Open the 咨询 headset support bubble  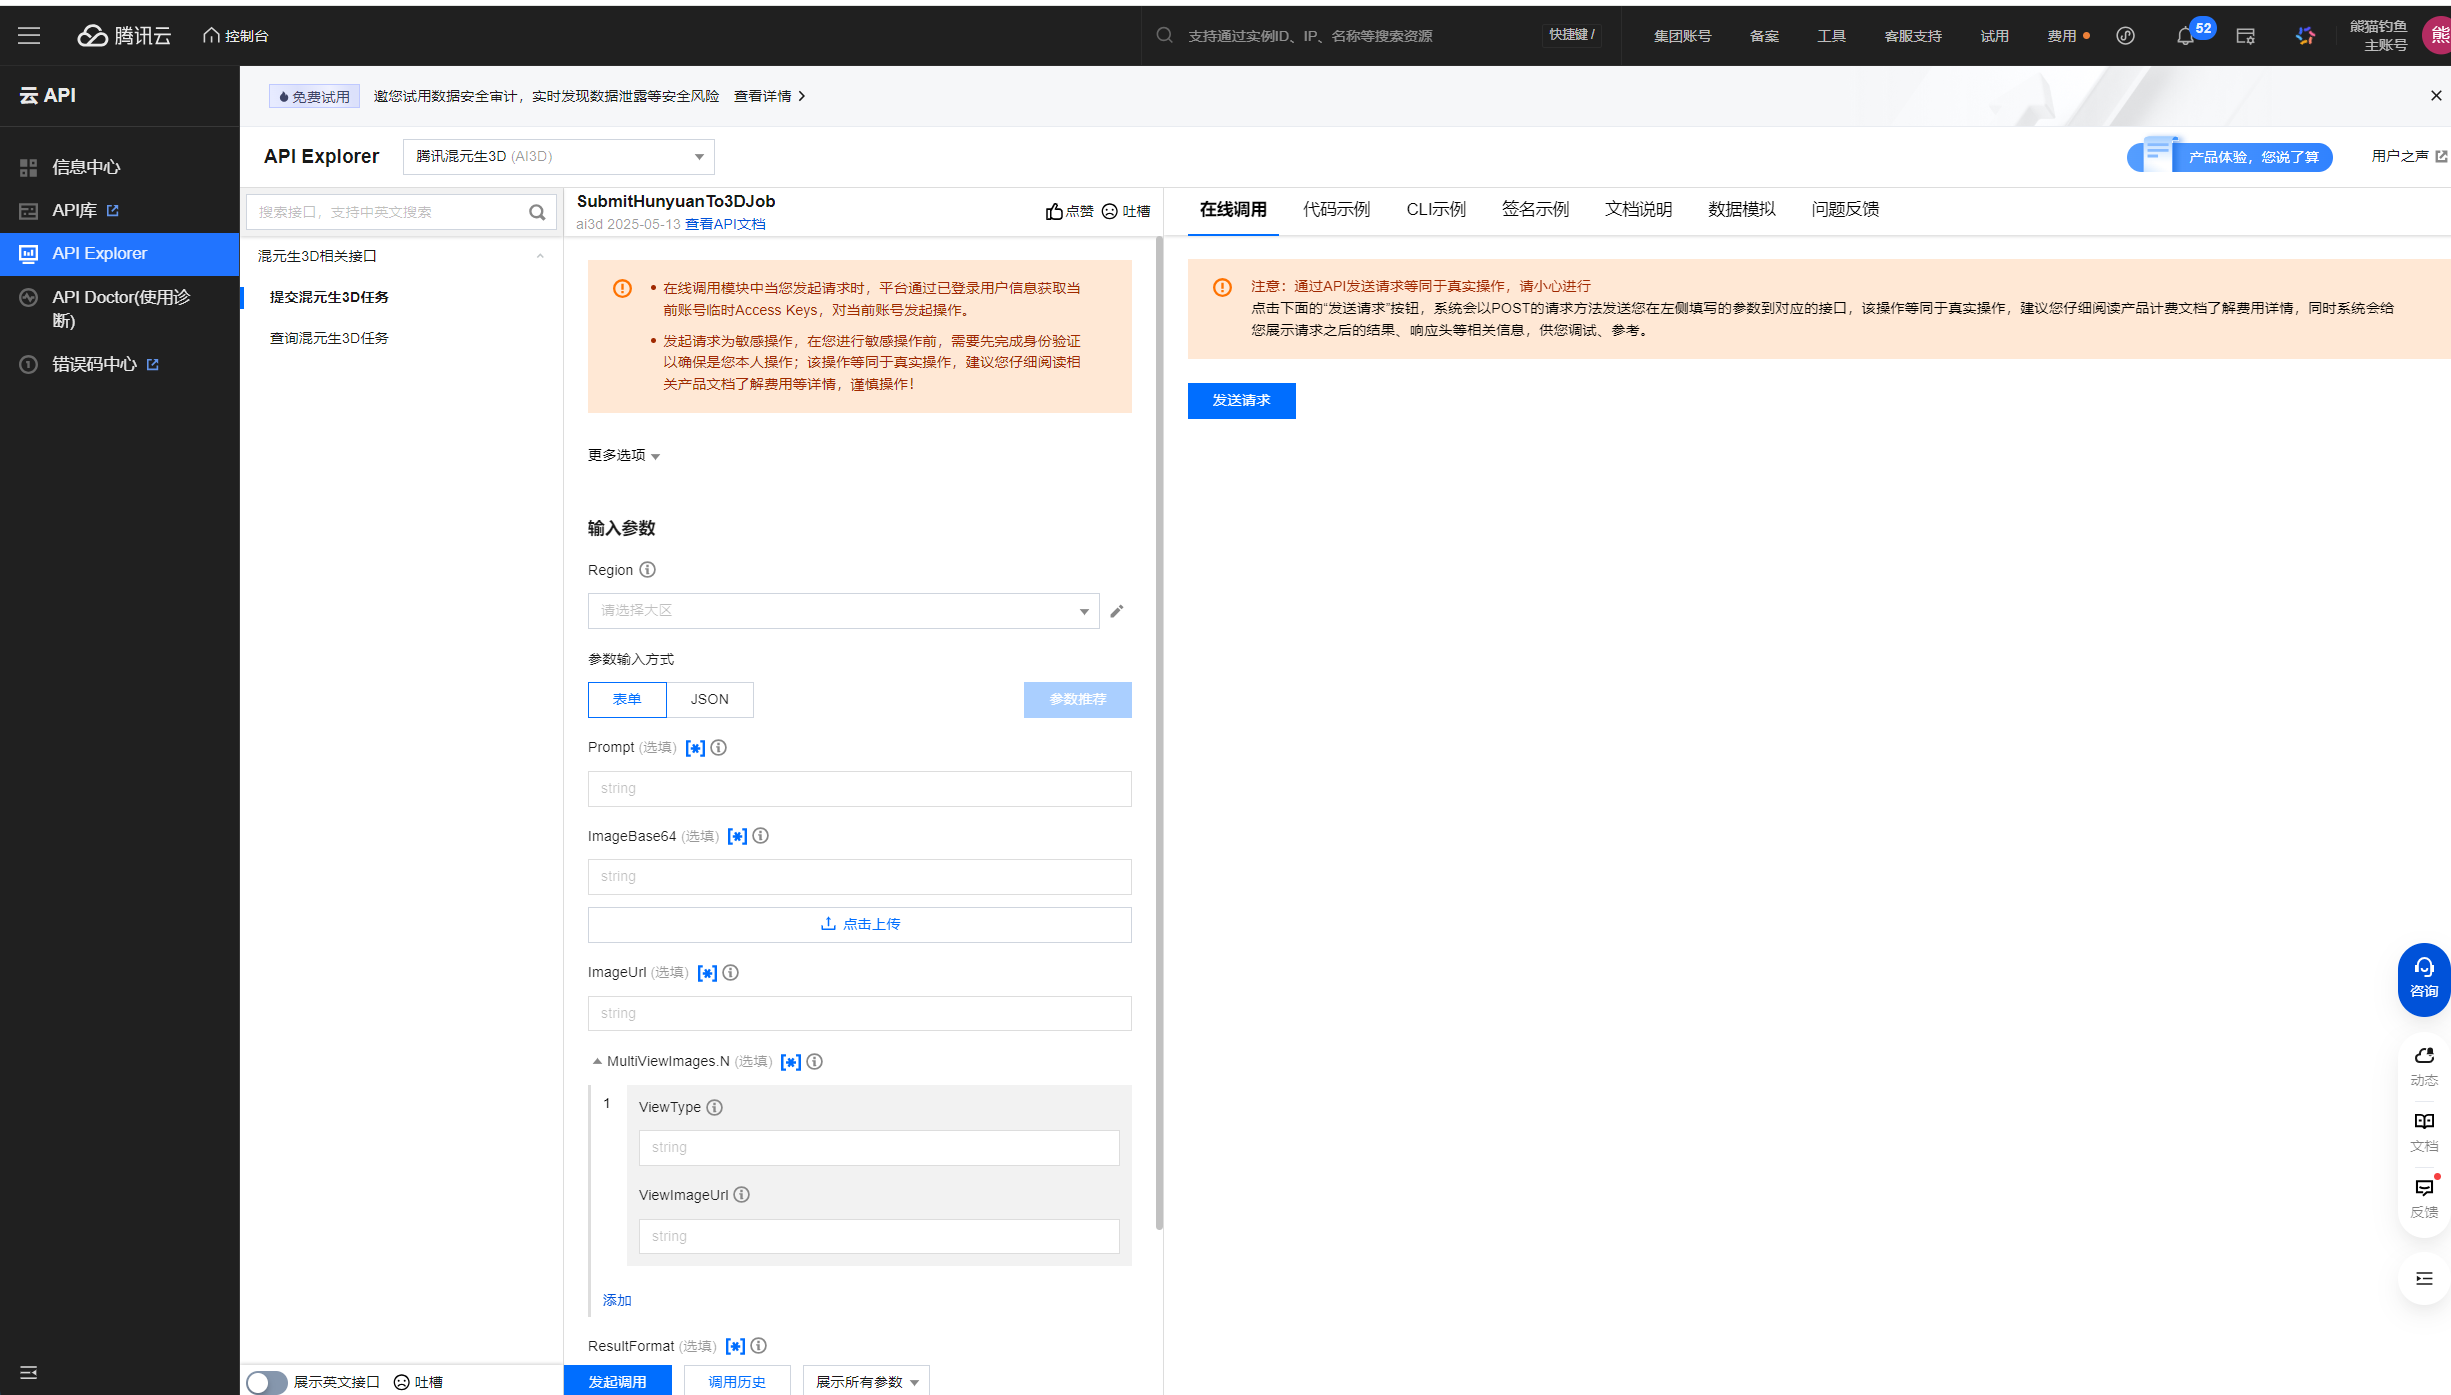(x=2423, y=978)
